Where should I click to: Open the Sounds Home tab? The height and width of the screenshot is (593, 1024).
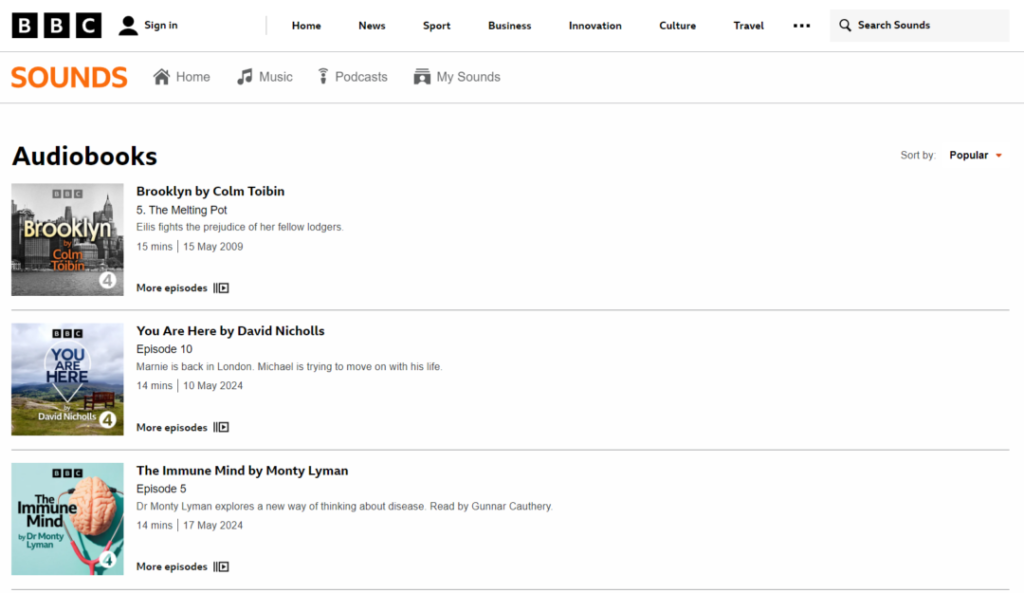pos(182,77)
